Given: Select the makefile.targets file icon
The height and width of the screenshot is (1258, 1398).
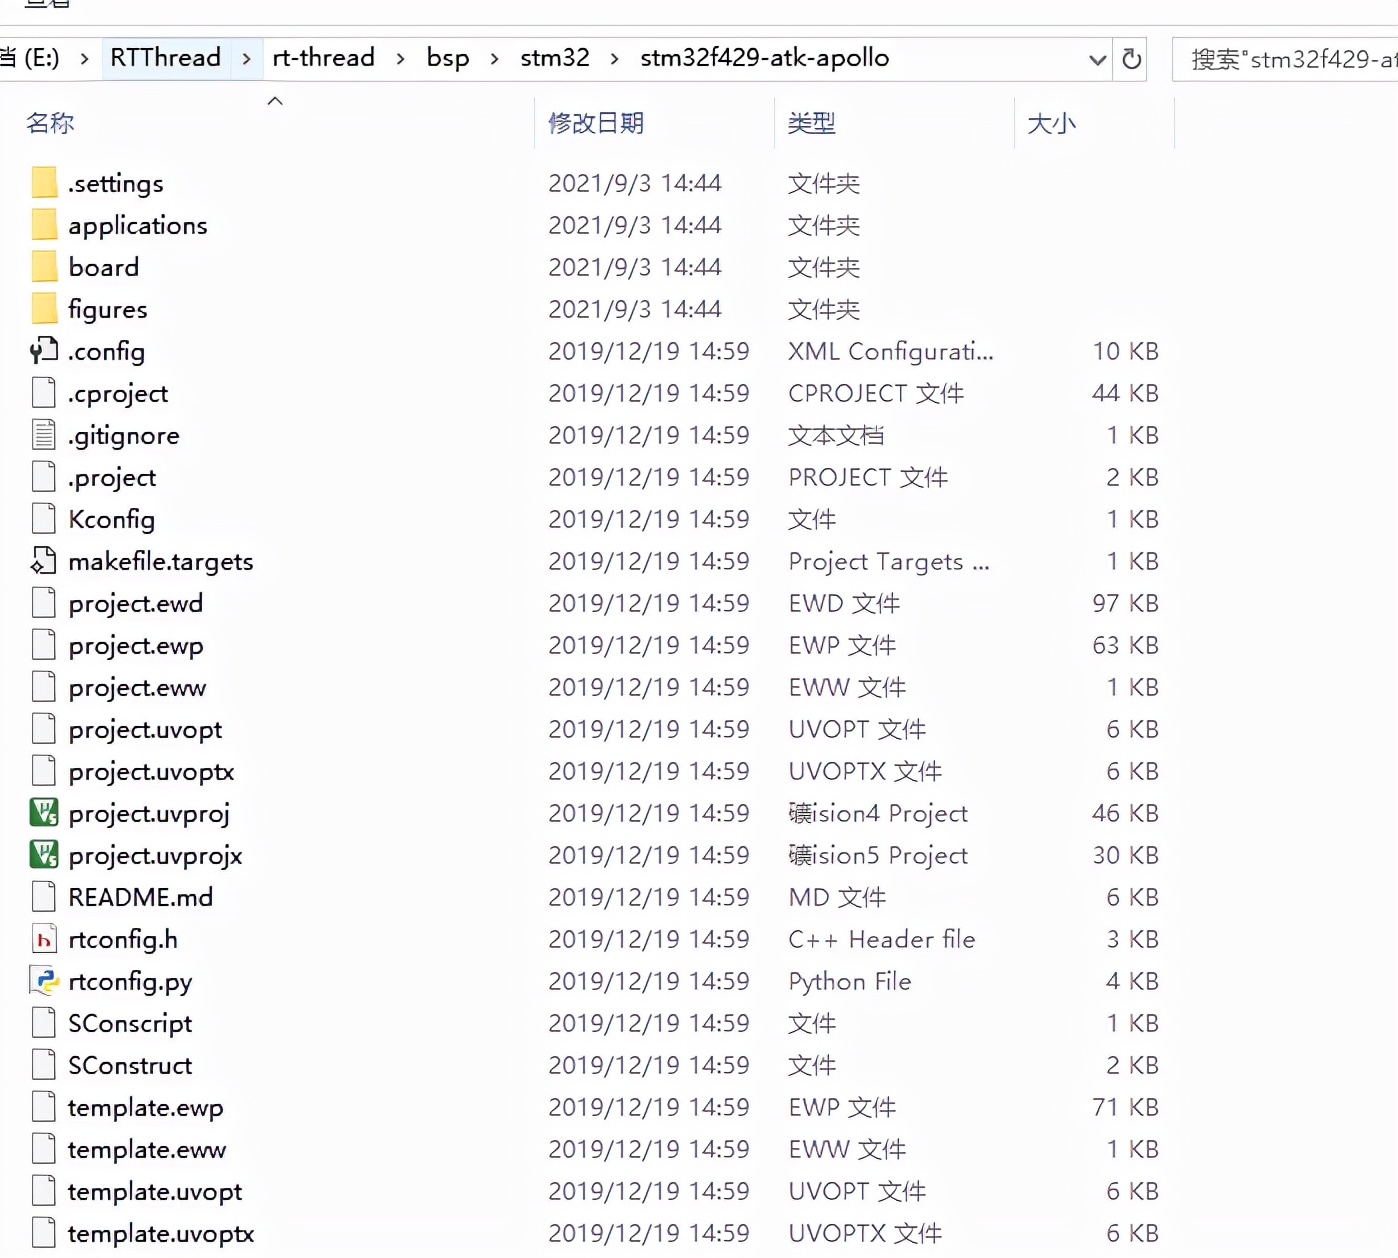Looking at the screenshot, I should (42, 561).
